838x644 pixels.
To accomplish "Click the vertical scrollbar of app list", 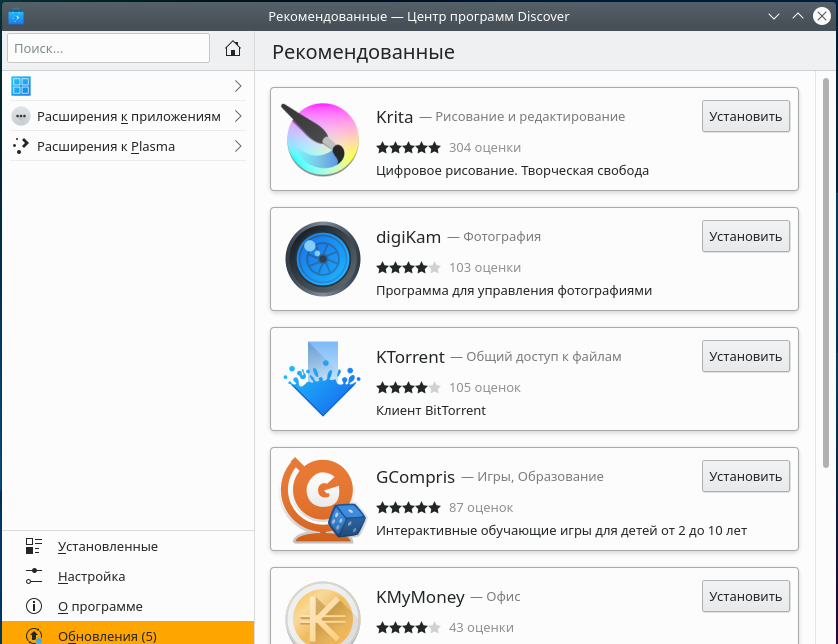I will point(826,273).
